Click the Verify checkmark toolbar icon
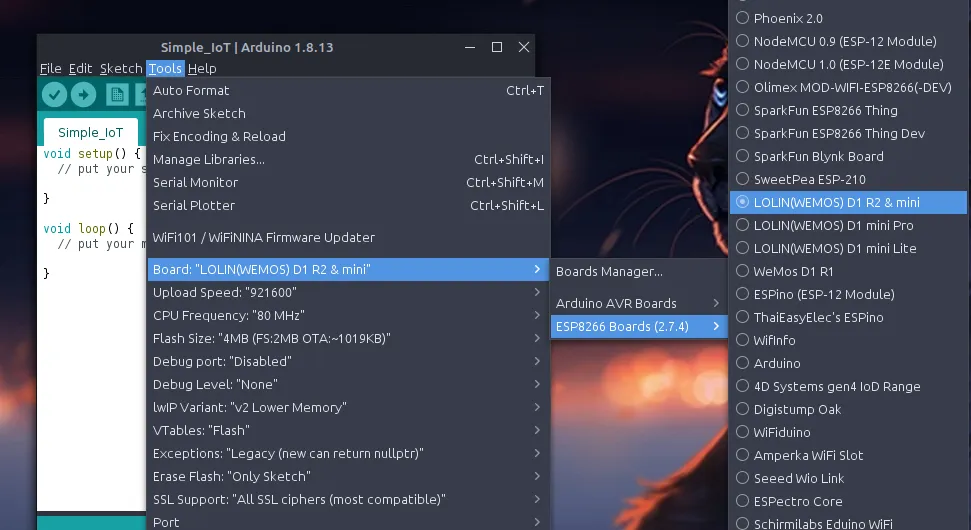971x530 pixels. (54, 95)
